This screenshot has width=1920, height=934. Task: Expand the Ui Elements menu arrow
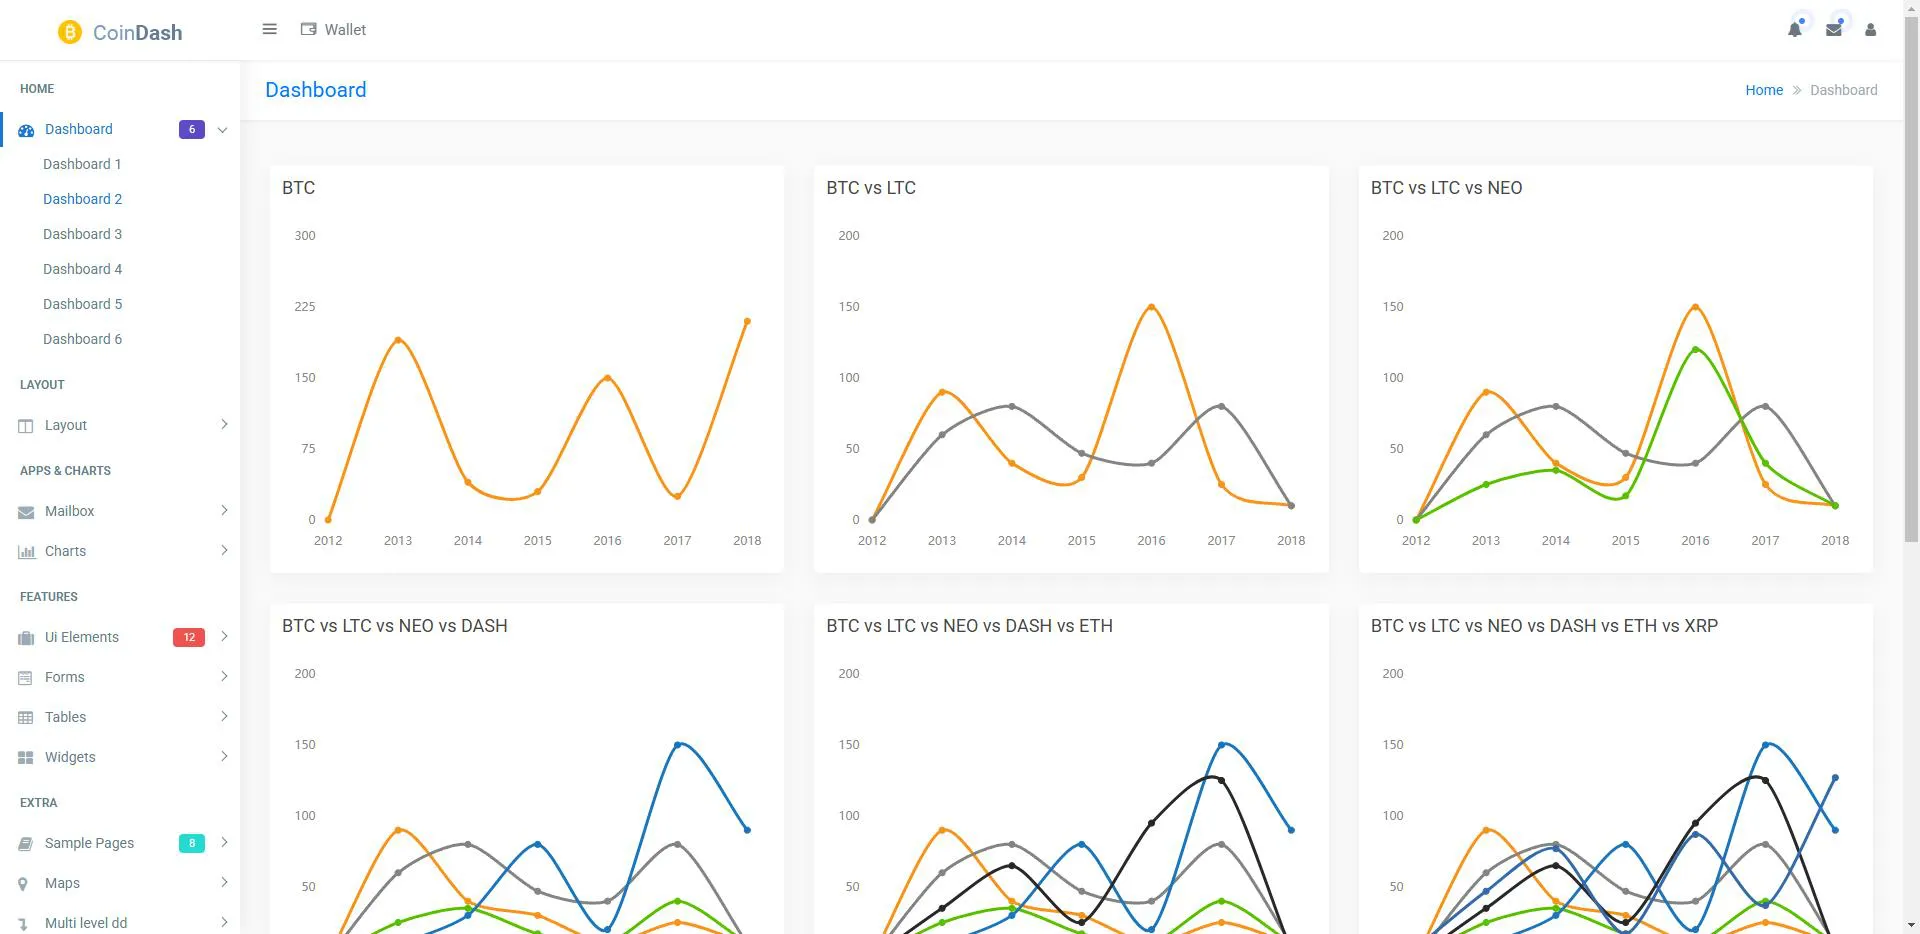click(x=224, y=636)
